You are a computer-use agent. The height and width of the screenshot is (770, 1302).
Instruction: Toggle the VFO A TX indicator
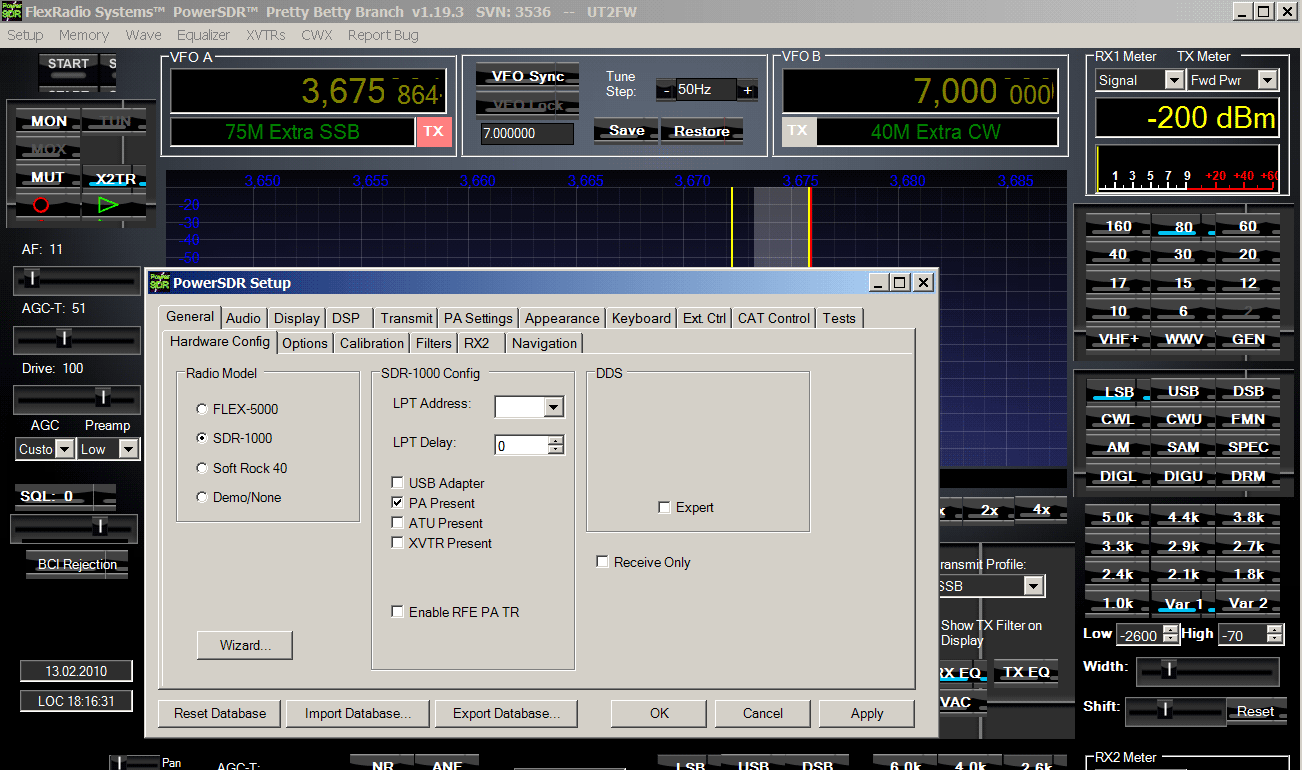click(433, 132)
